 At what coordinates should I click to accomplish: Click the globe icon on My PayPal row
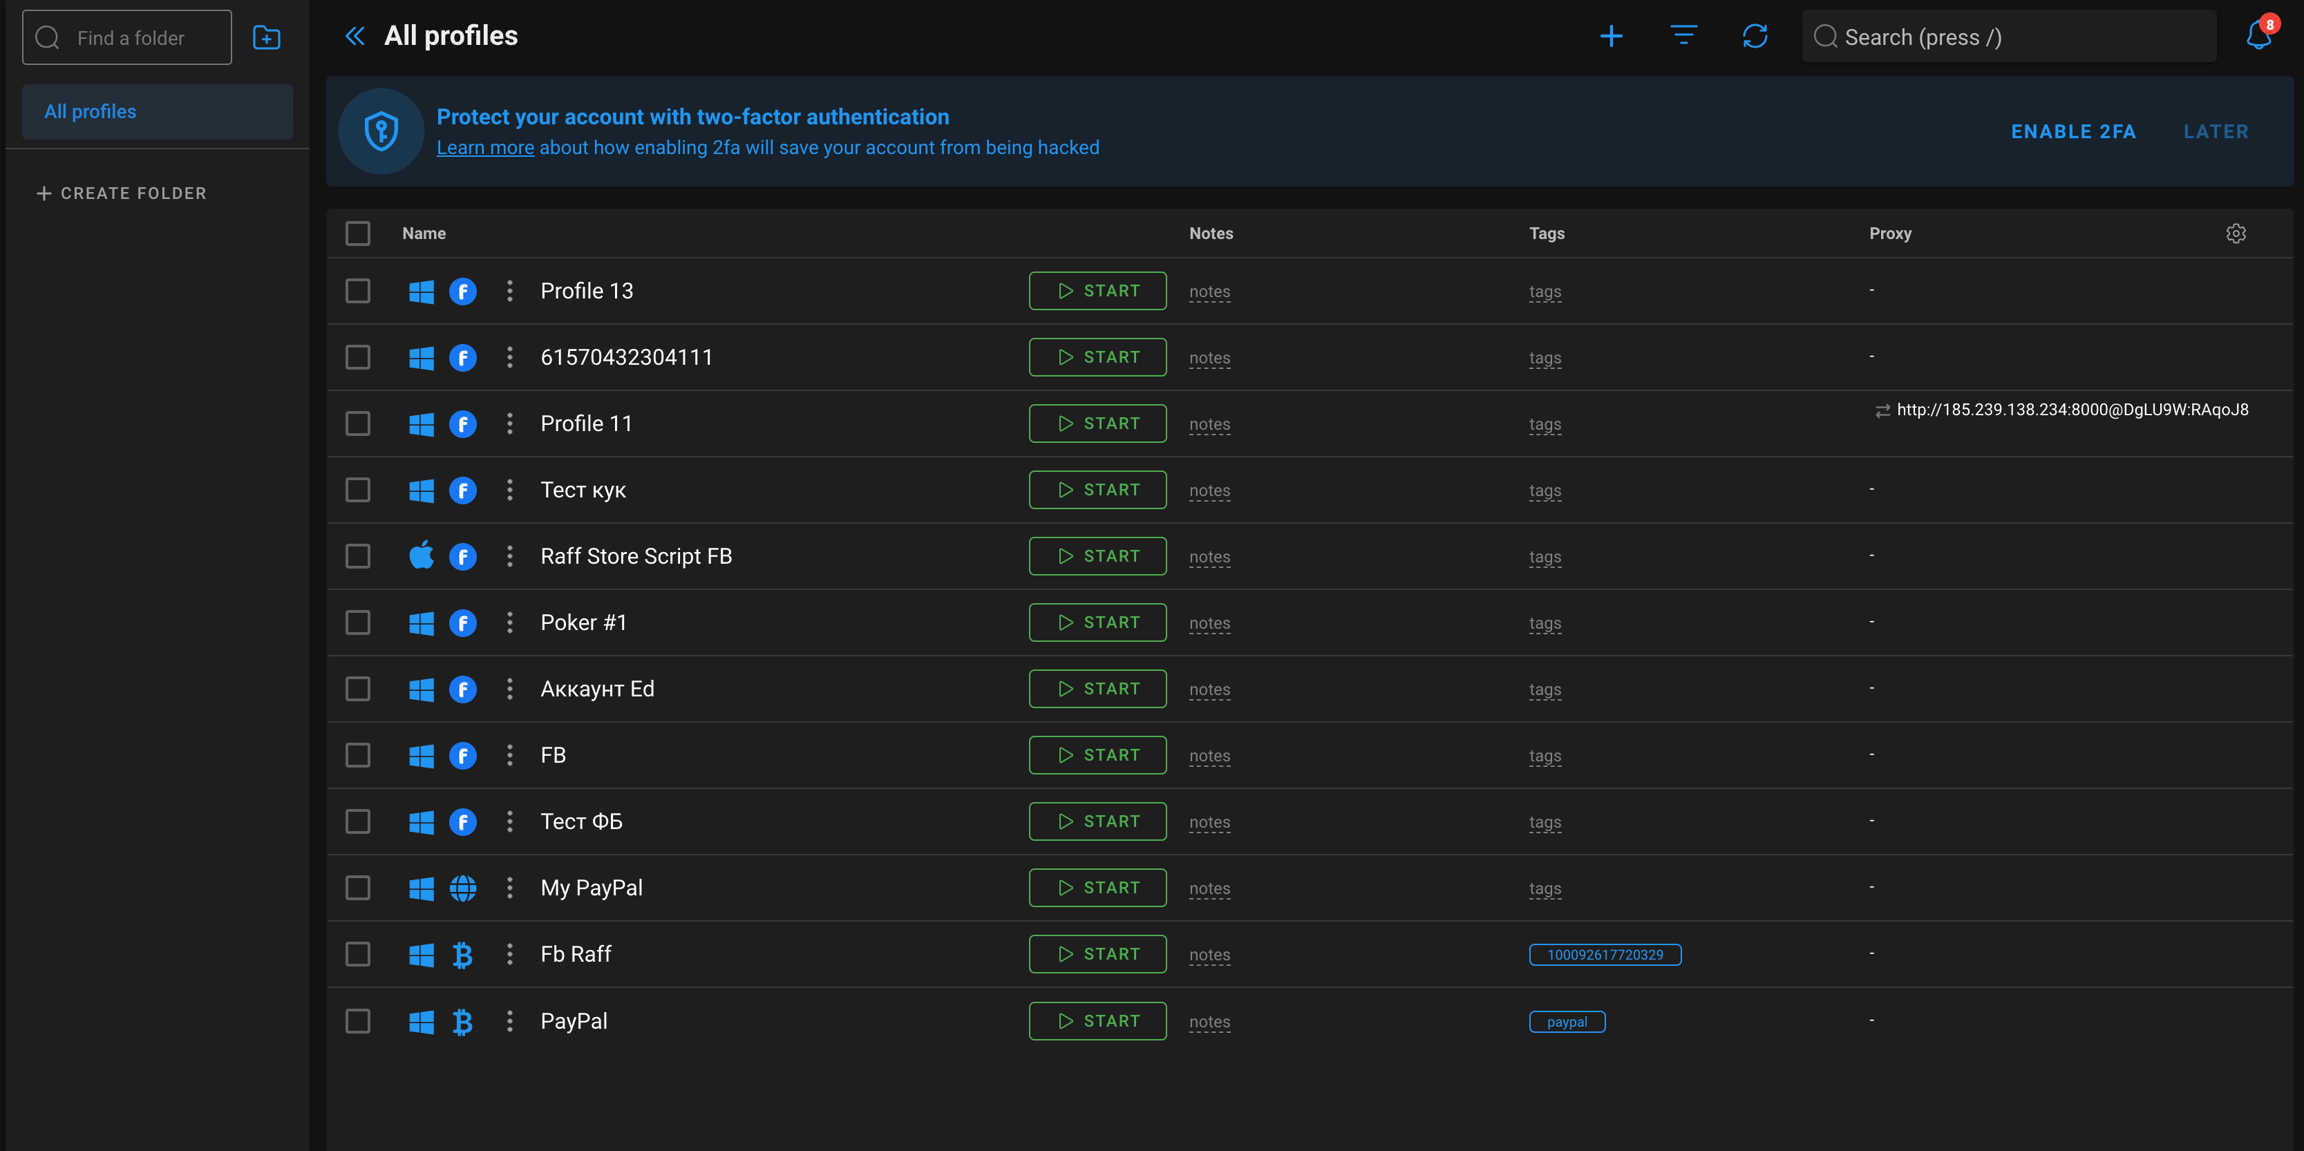click(x=462, y=888)
